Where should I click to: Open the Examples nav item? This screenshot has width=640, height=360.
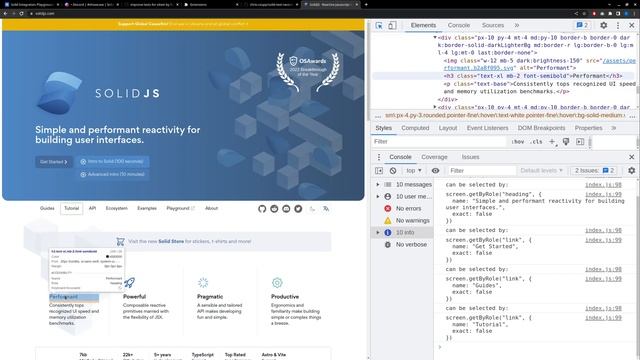[147, 208]
